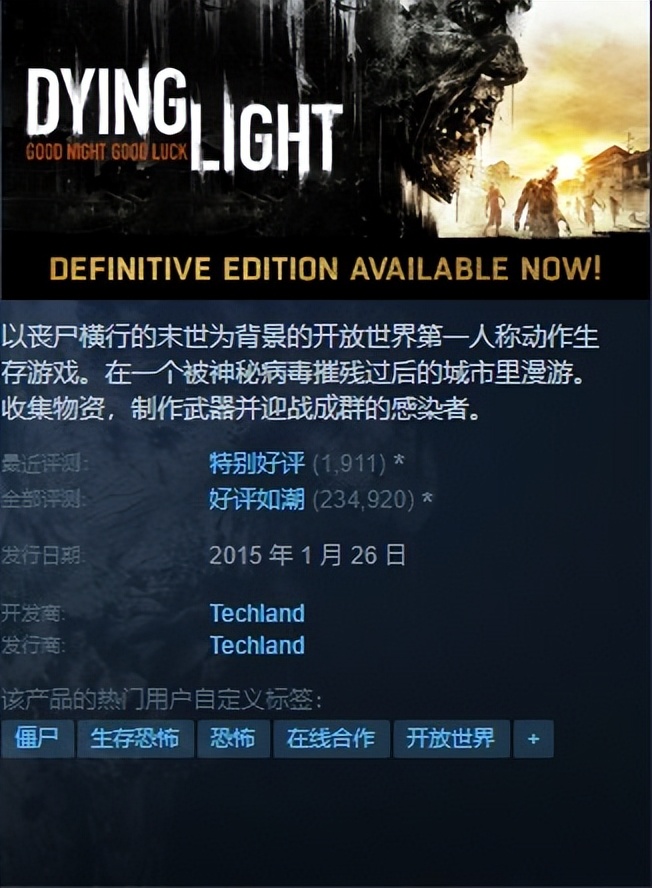This screenshot has height=888, width=652.
Task: Select the 生存恐怖 tag
Action: coord(135,738)
